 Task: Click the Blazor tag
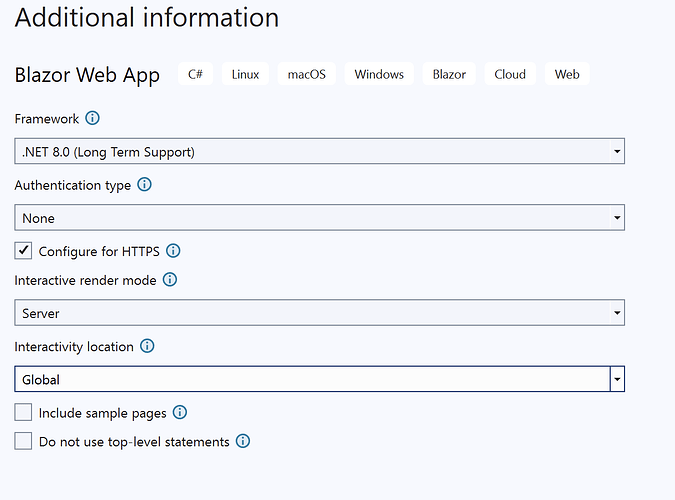(449, 74)
